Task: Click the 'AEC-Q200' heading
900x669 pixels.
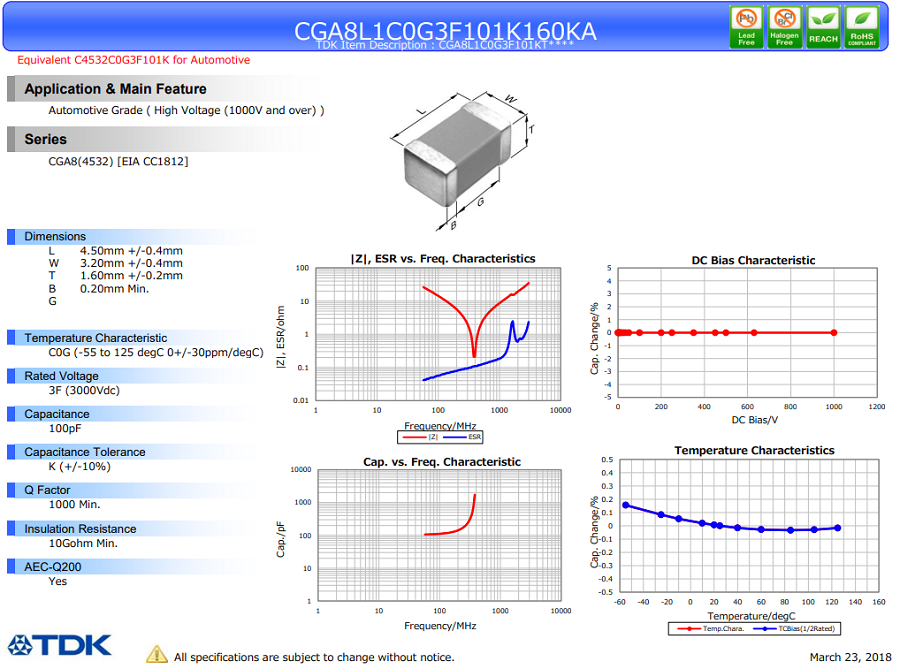Action: pos(52,567)
